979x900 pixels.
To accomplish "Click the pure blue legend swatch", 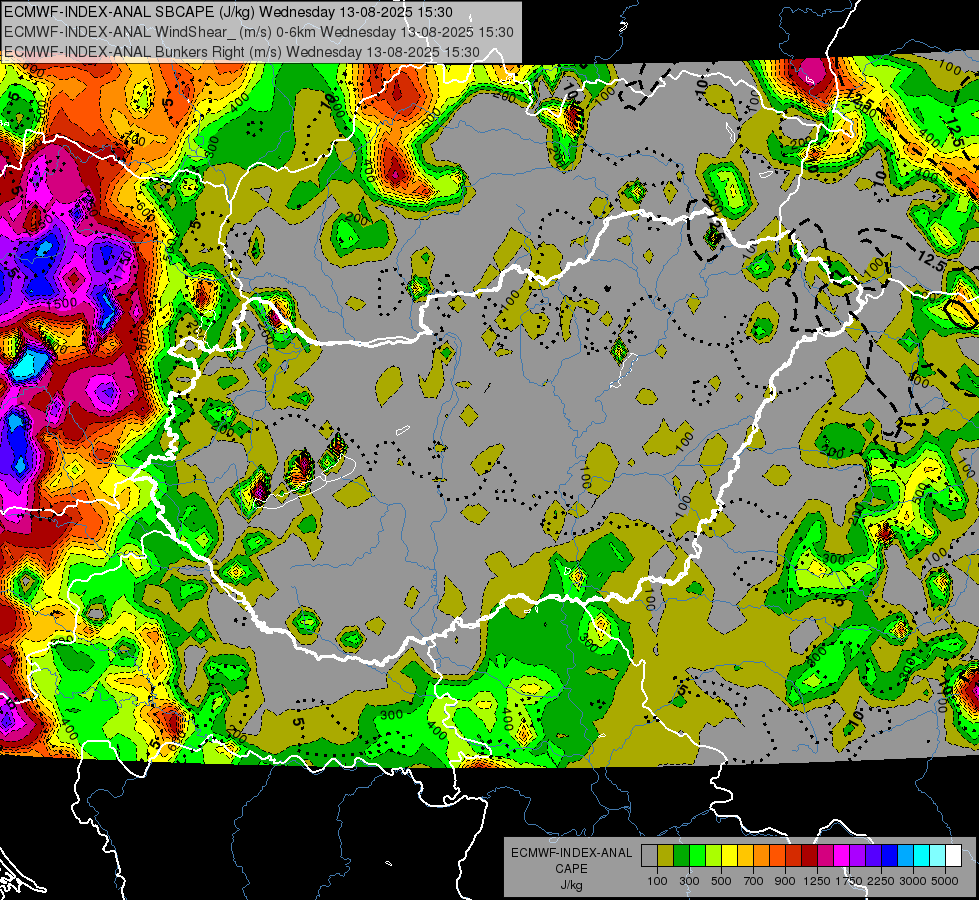I will pos(890,856).
